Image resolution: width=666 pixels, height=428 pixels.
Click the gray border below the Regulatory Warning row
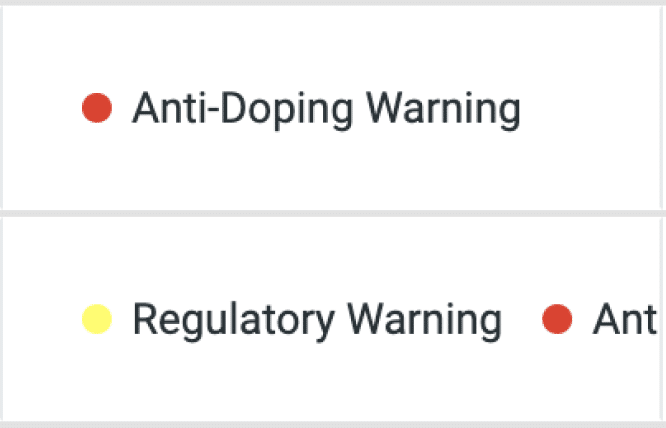(x=333, y=425)
